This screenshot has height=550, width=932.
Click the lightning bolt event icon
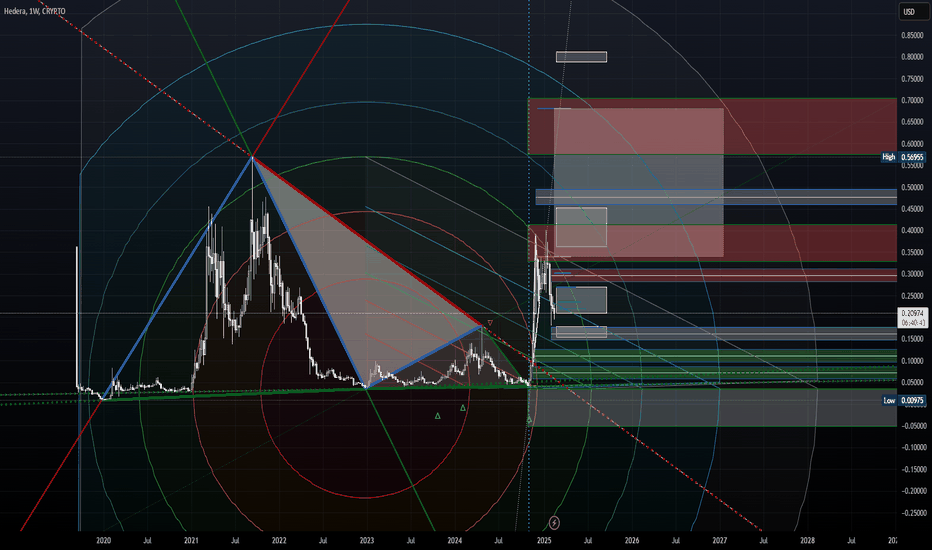tap(554, 523)
